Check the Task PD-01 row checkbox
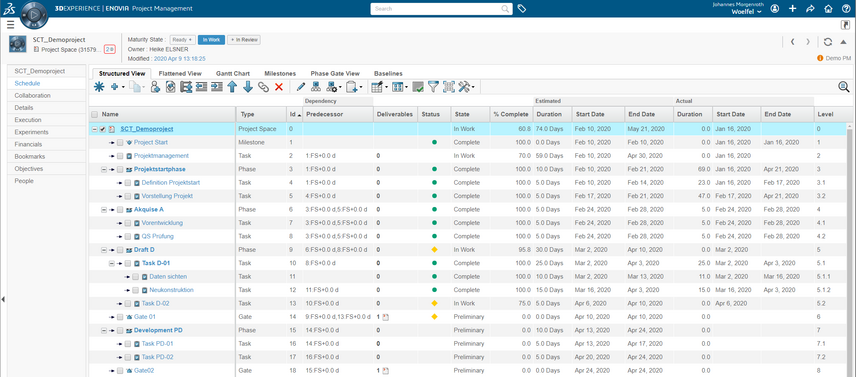Screen dimensions: 856x377 (x=127, y=344)
